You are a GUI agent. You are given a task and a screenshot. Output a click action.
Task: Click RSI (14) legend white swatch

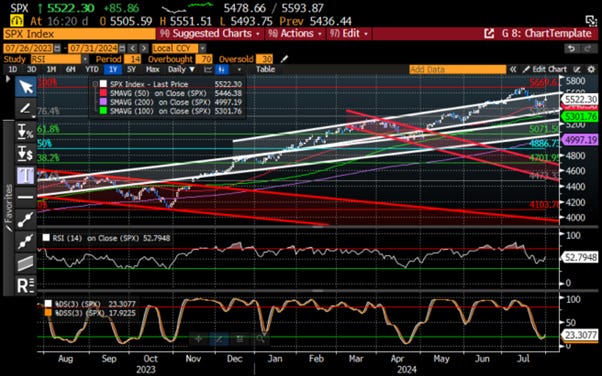(x=46, y=238)
